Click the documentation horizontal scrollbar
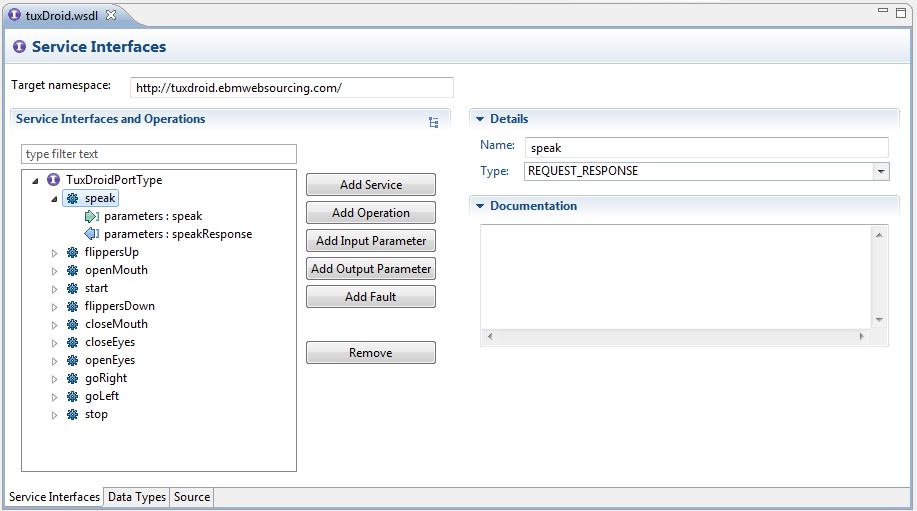Viewport: 917px width, 511px height. [674, 337]
